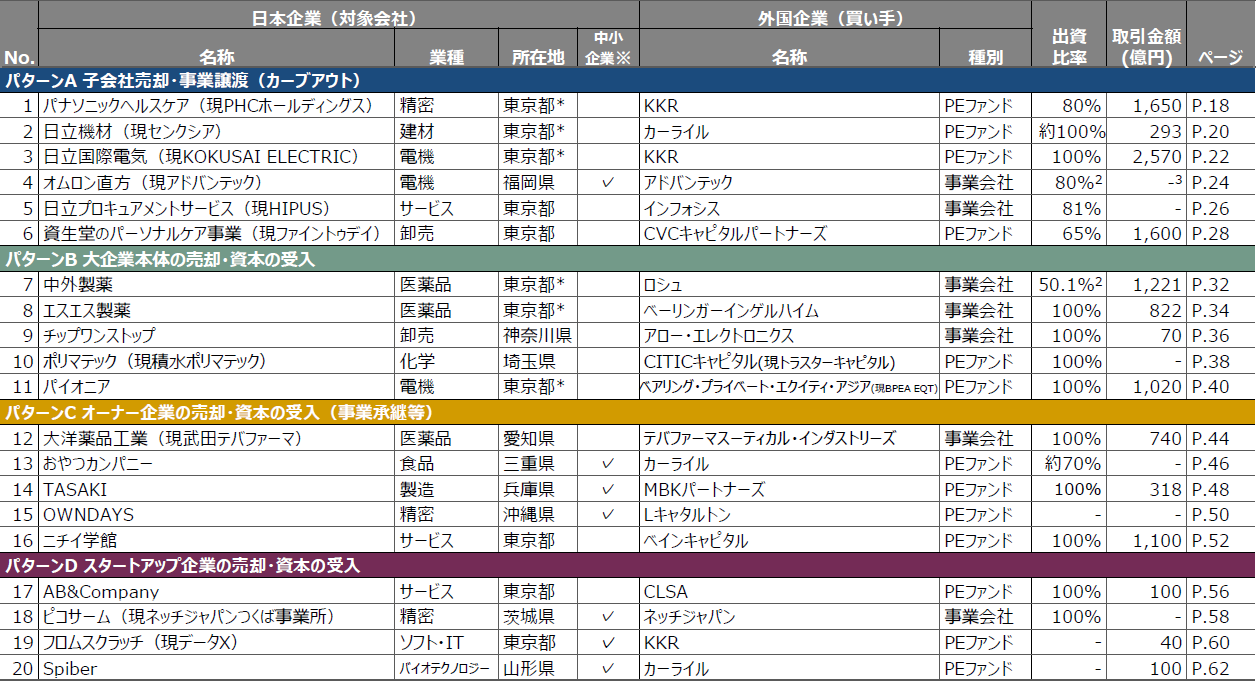
Task: Click the 2,570 transaction amount cell
Action: click(x=1146, y=157)
